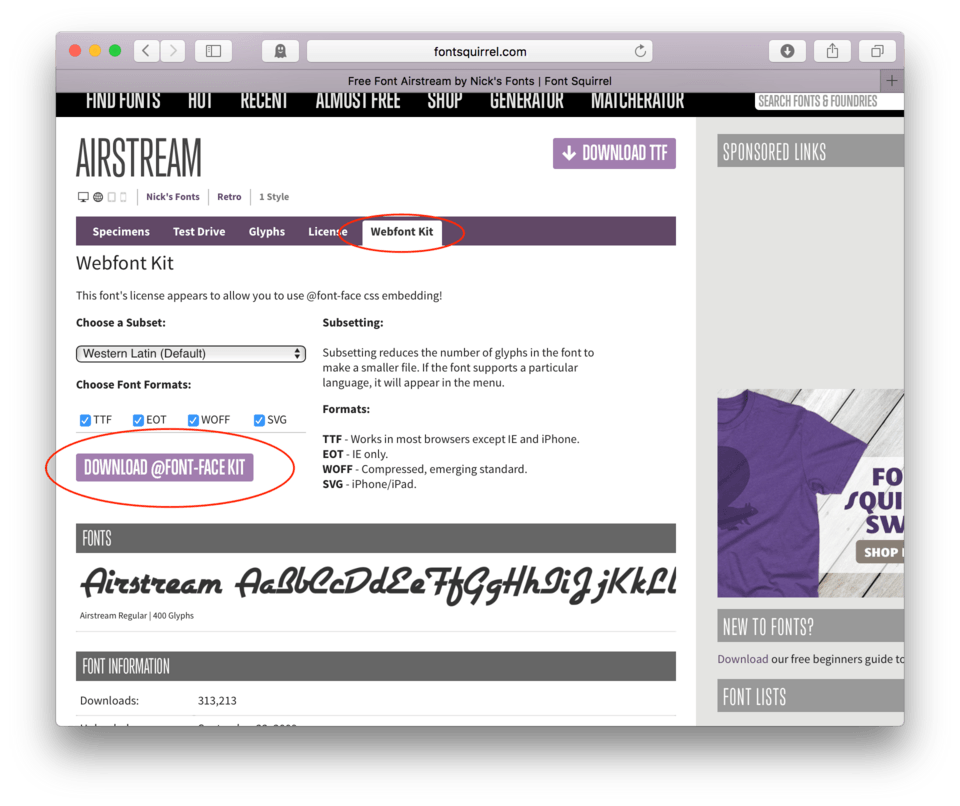Click the '1 Style' text
Image resolution: width=960 pixels, height=806 pixels.
pyautogui.click(x=274, y=197)
